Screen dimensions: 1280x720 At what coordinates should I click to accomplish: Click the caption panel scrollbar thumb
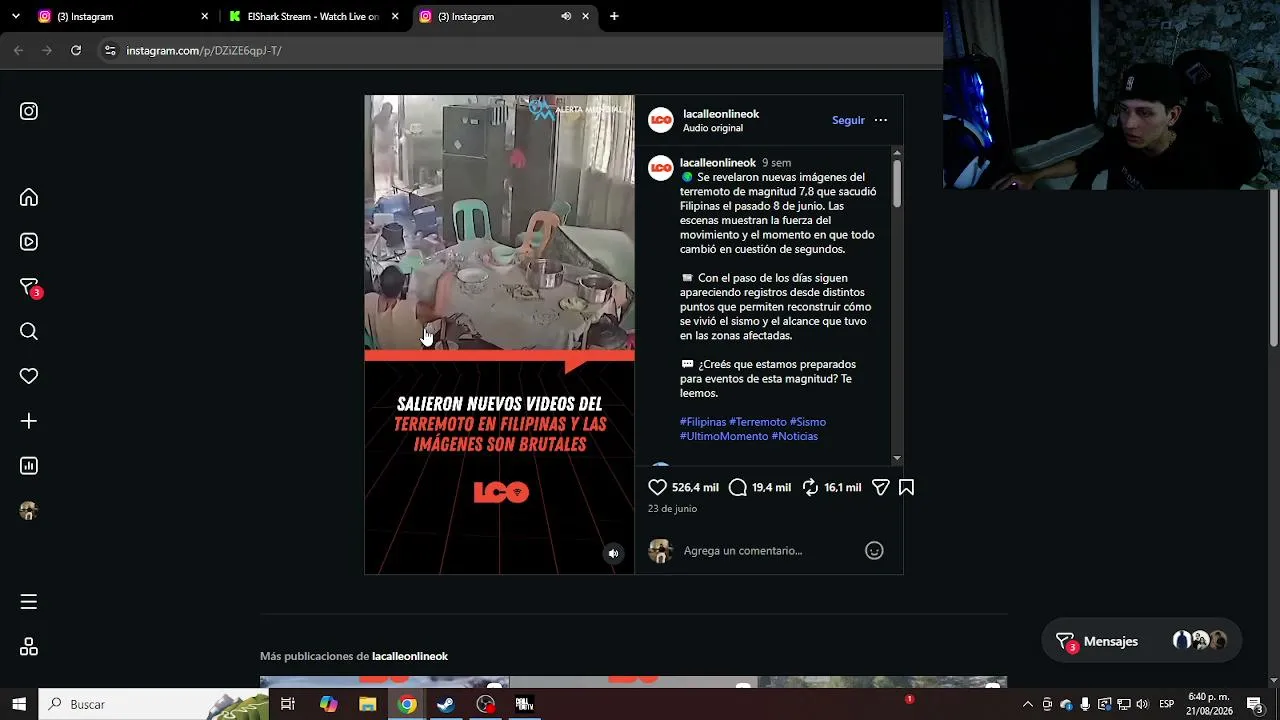pyautogui.click(x=897, y=183)
